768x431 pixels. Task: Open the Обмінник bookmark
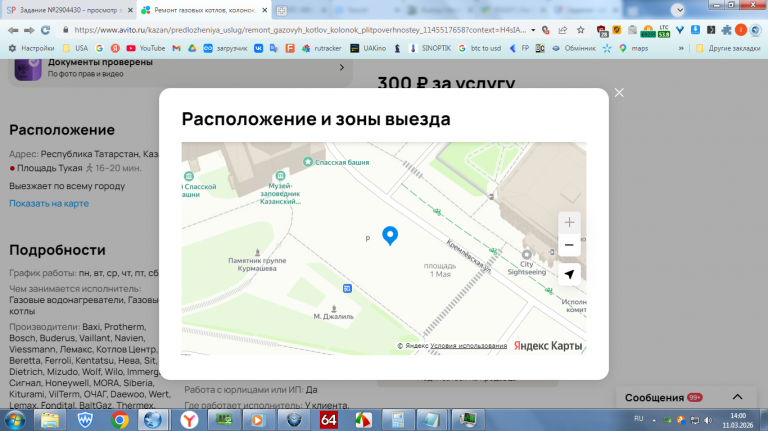[574, 48]
